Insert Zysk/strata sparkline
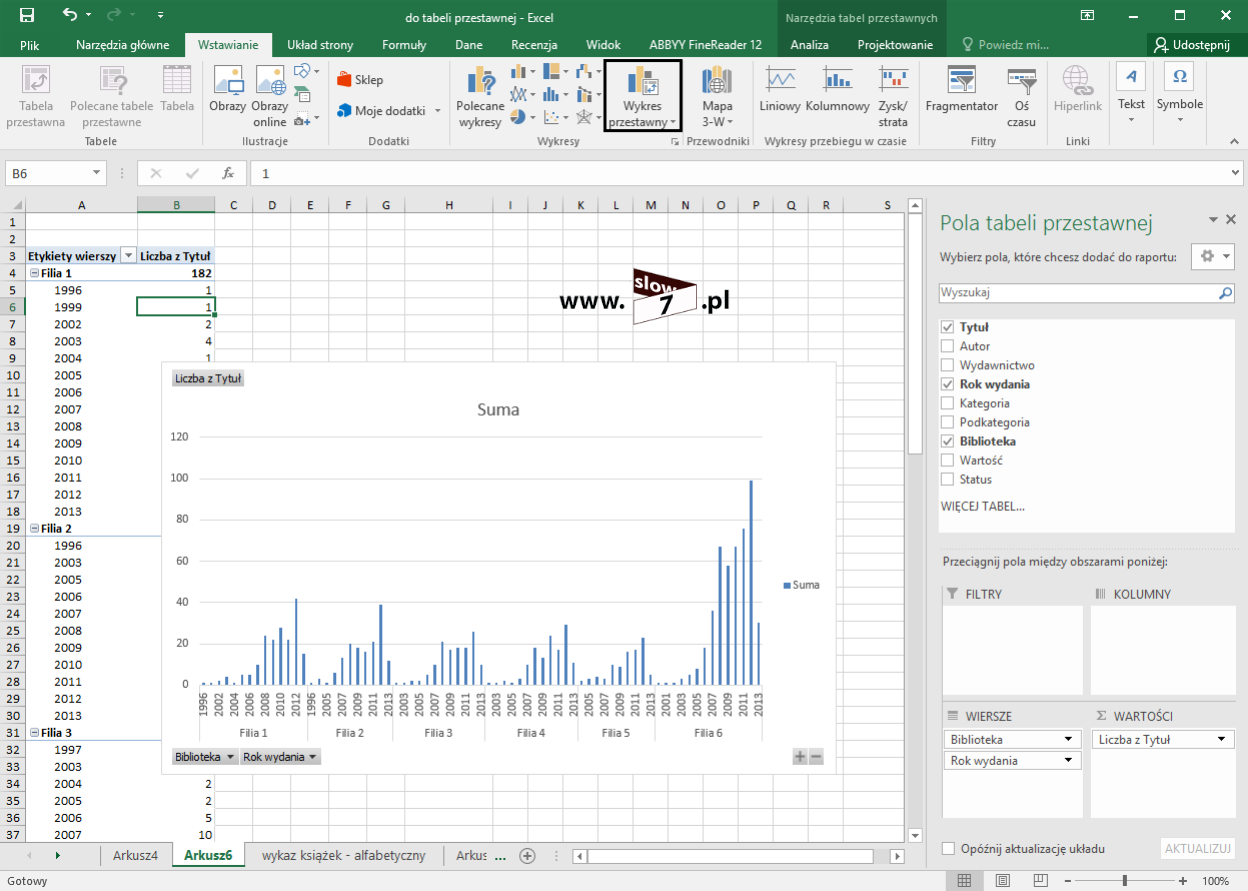Screen dimensions: 1248x891 pyautogui.click(x=893, y=96)
